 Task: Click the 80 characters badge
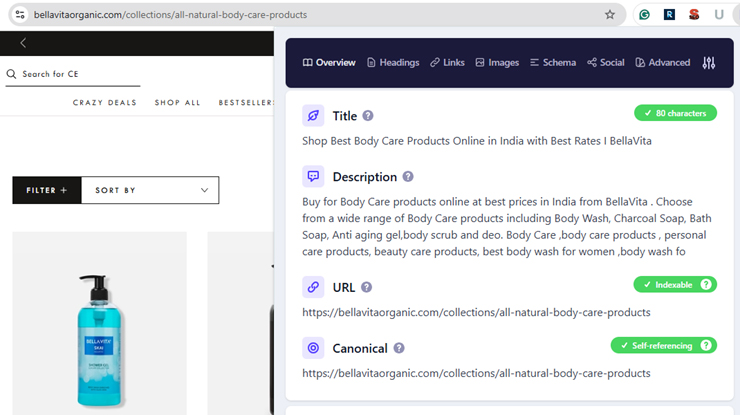675,113
